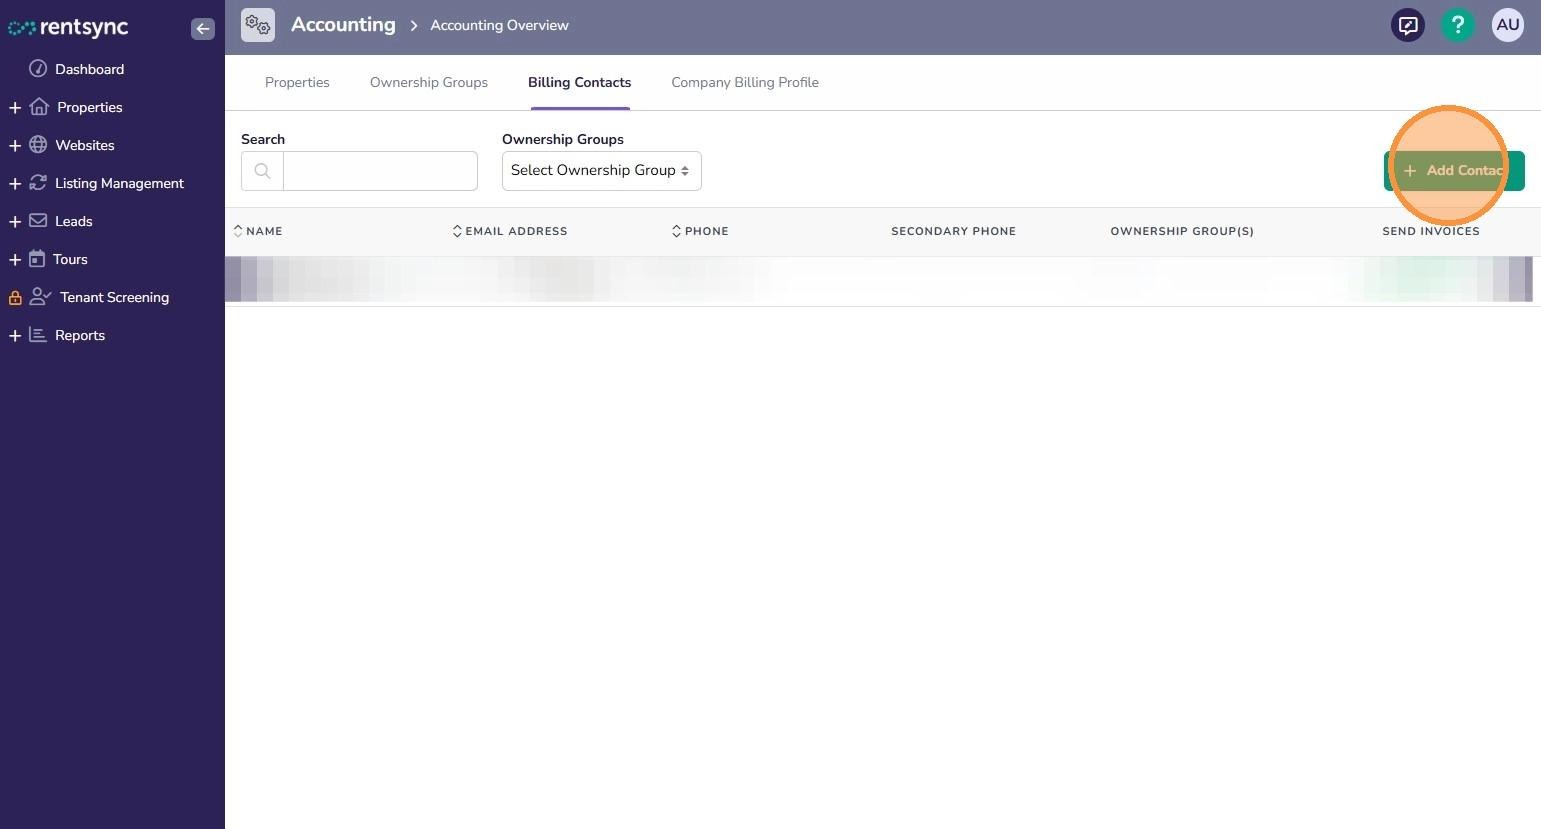Open the Tours sidebar link
The image size is (1541, 829).
coord(70,259)
